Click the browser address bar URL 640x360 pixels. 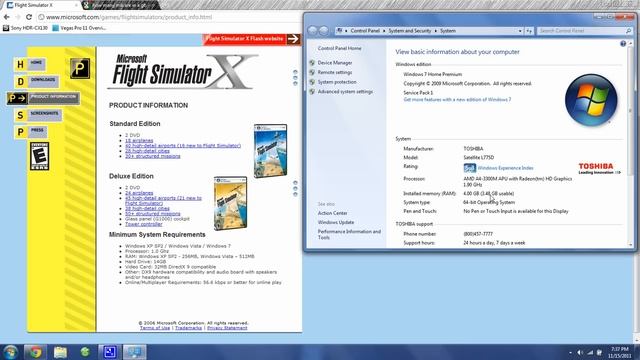click(x=129, y=17)
